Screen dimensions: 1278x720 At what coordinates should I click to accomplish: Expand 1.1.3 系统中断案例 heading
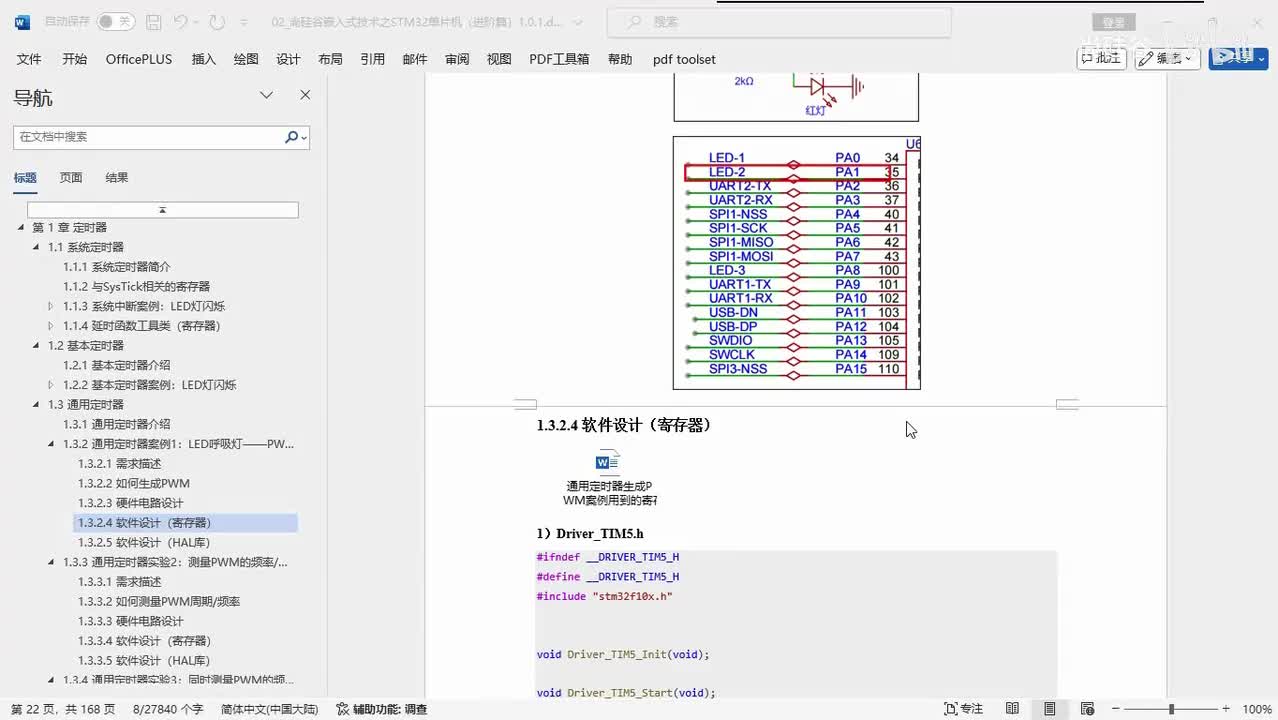52,306
